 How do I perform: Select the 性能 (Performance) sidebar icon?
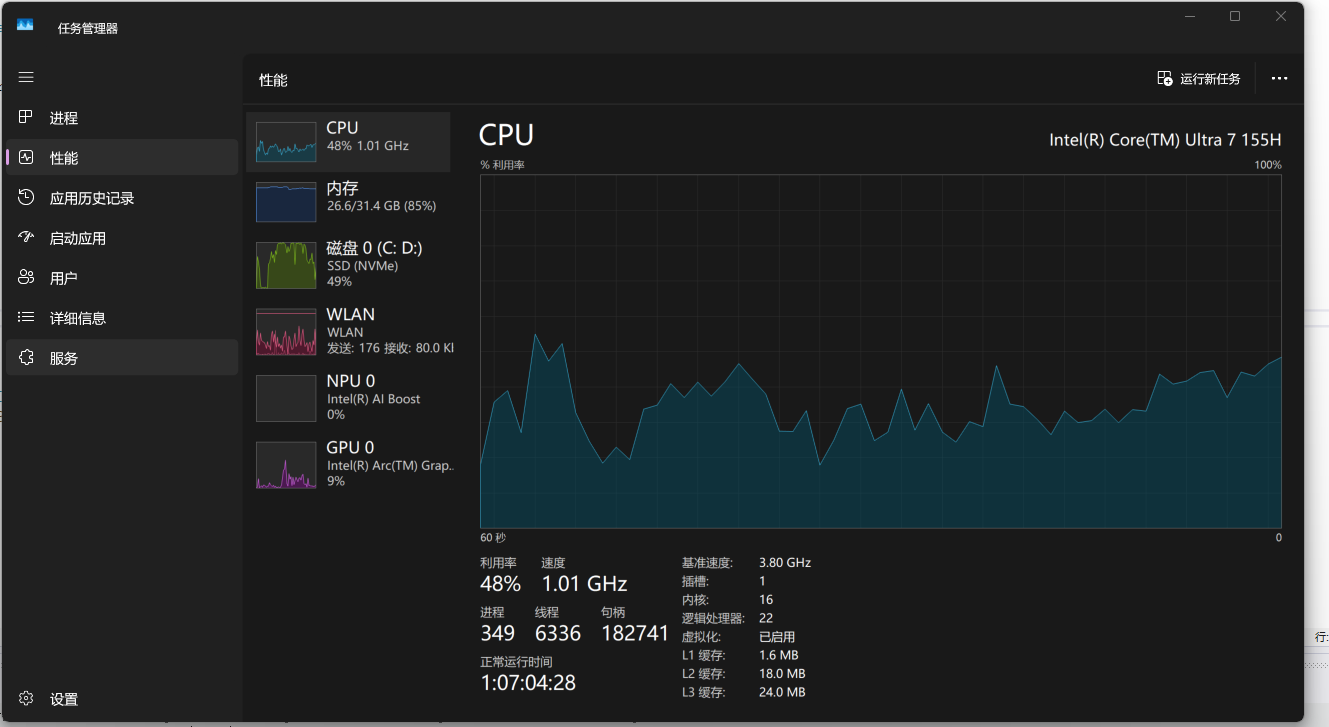27,158
